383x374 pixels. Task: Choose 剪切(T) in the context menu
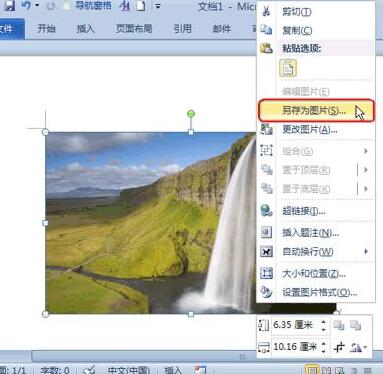coord(316,12)
